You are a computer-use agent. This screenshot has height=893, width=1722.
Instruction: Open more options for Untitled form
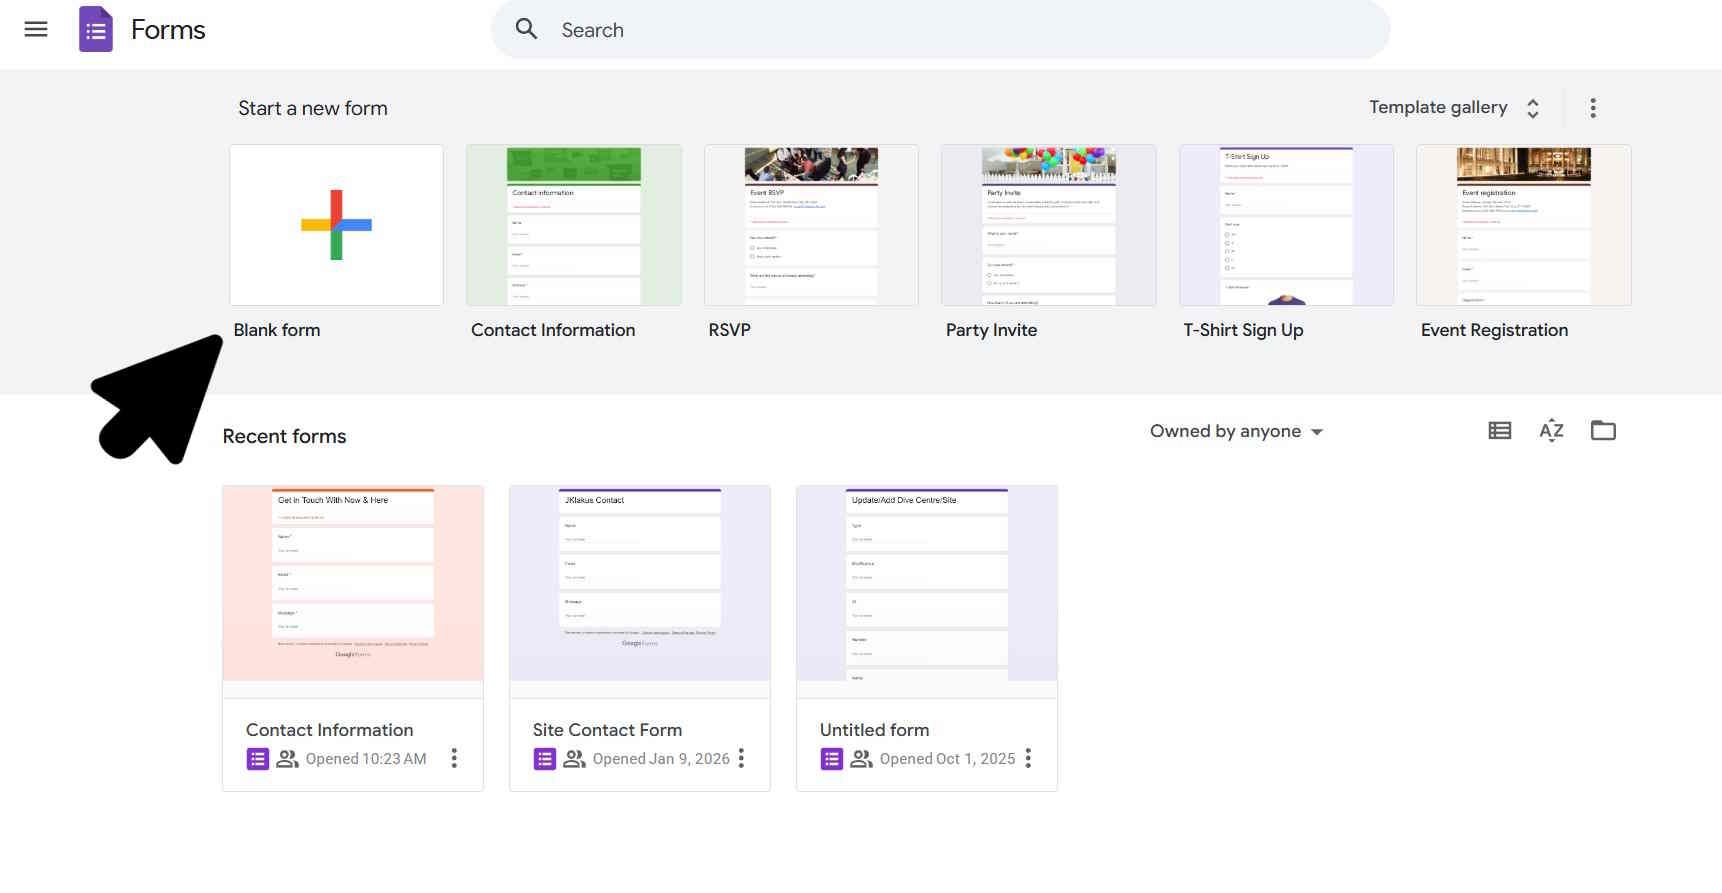(x=1028, y=758)
